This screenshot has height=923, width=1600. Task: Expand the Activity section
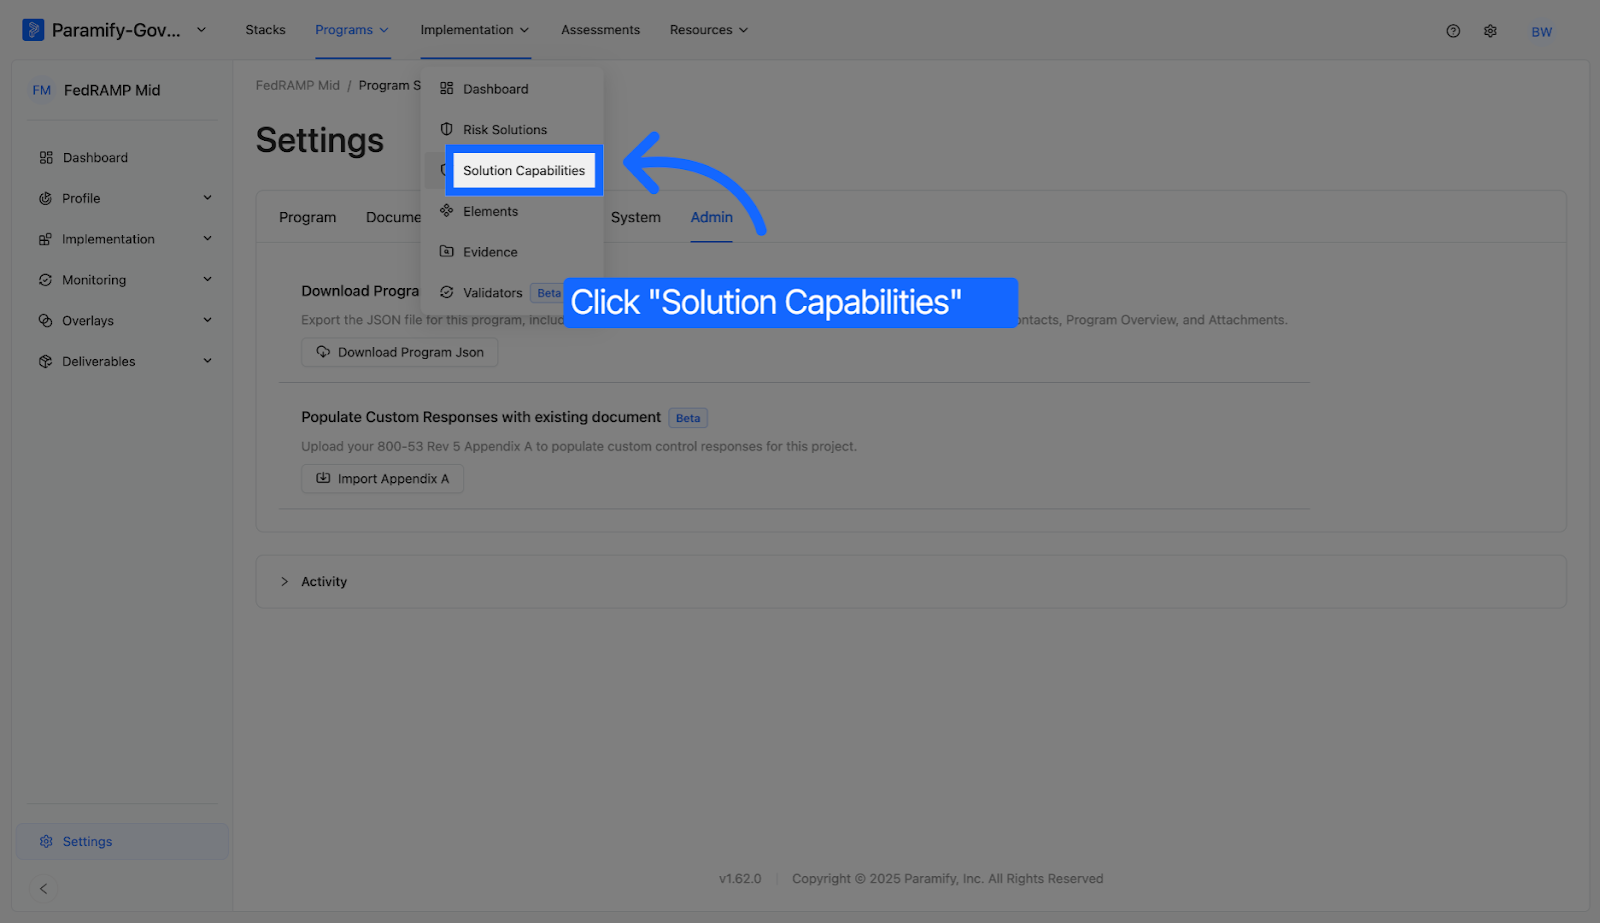click(x=284, y=582)
